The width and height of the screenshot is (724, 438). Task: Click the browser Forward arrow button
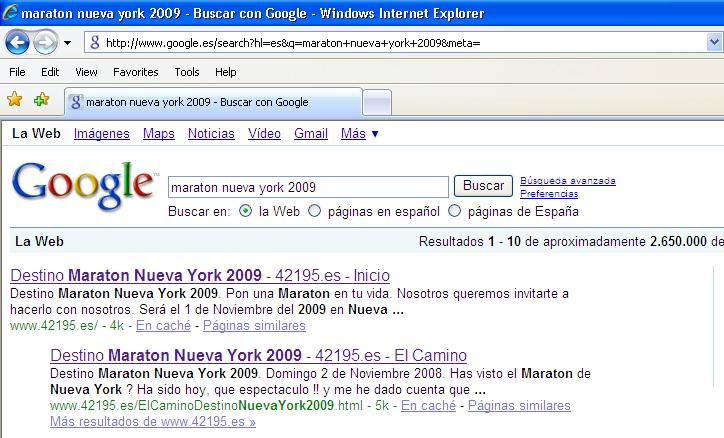pos(45,43)
